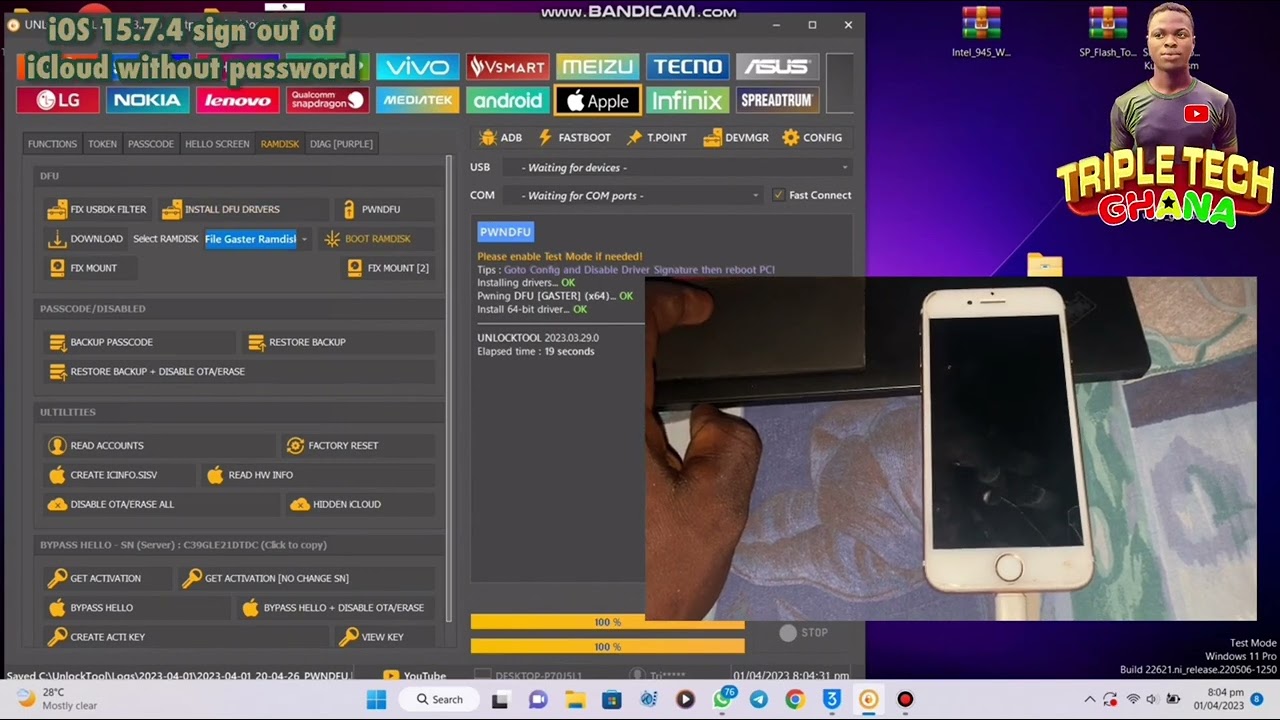The height and width of the screenshot is (720, 1280).
Task: Click the taskbar Search box
Action: click(x=441, y=699)
